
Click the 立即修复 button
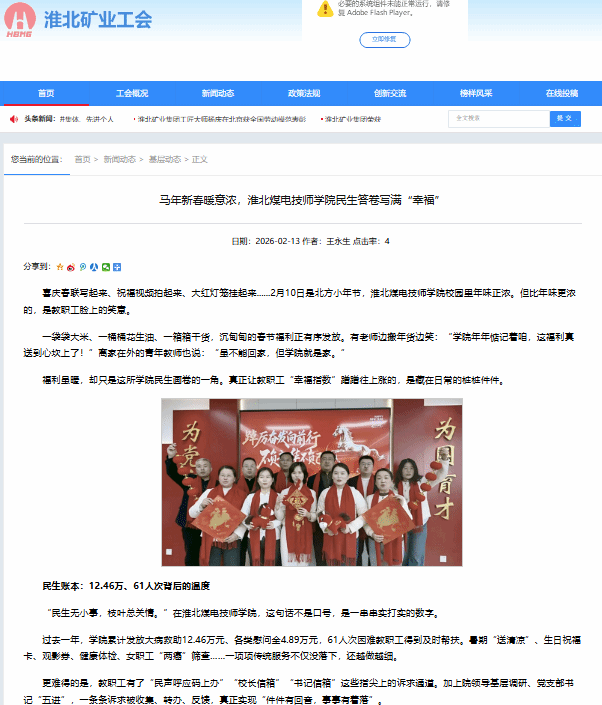(x=385, y=40)
